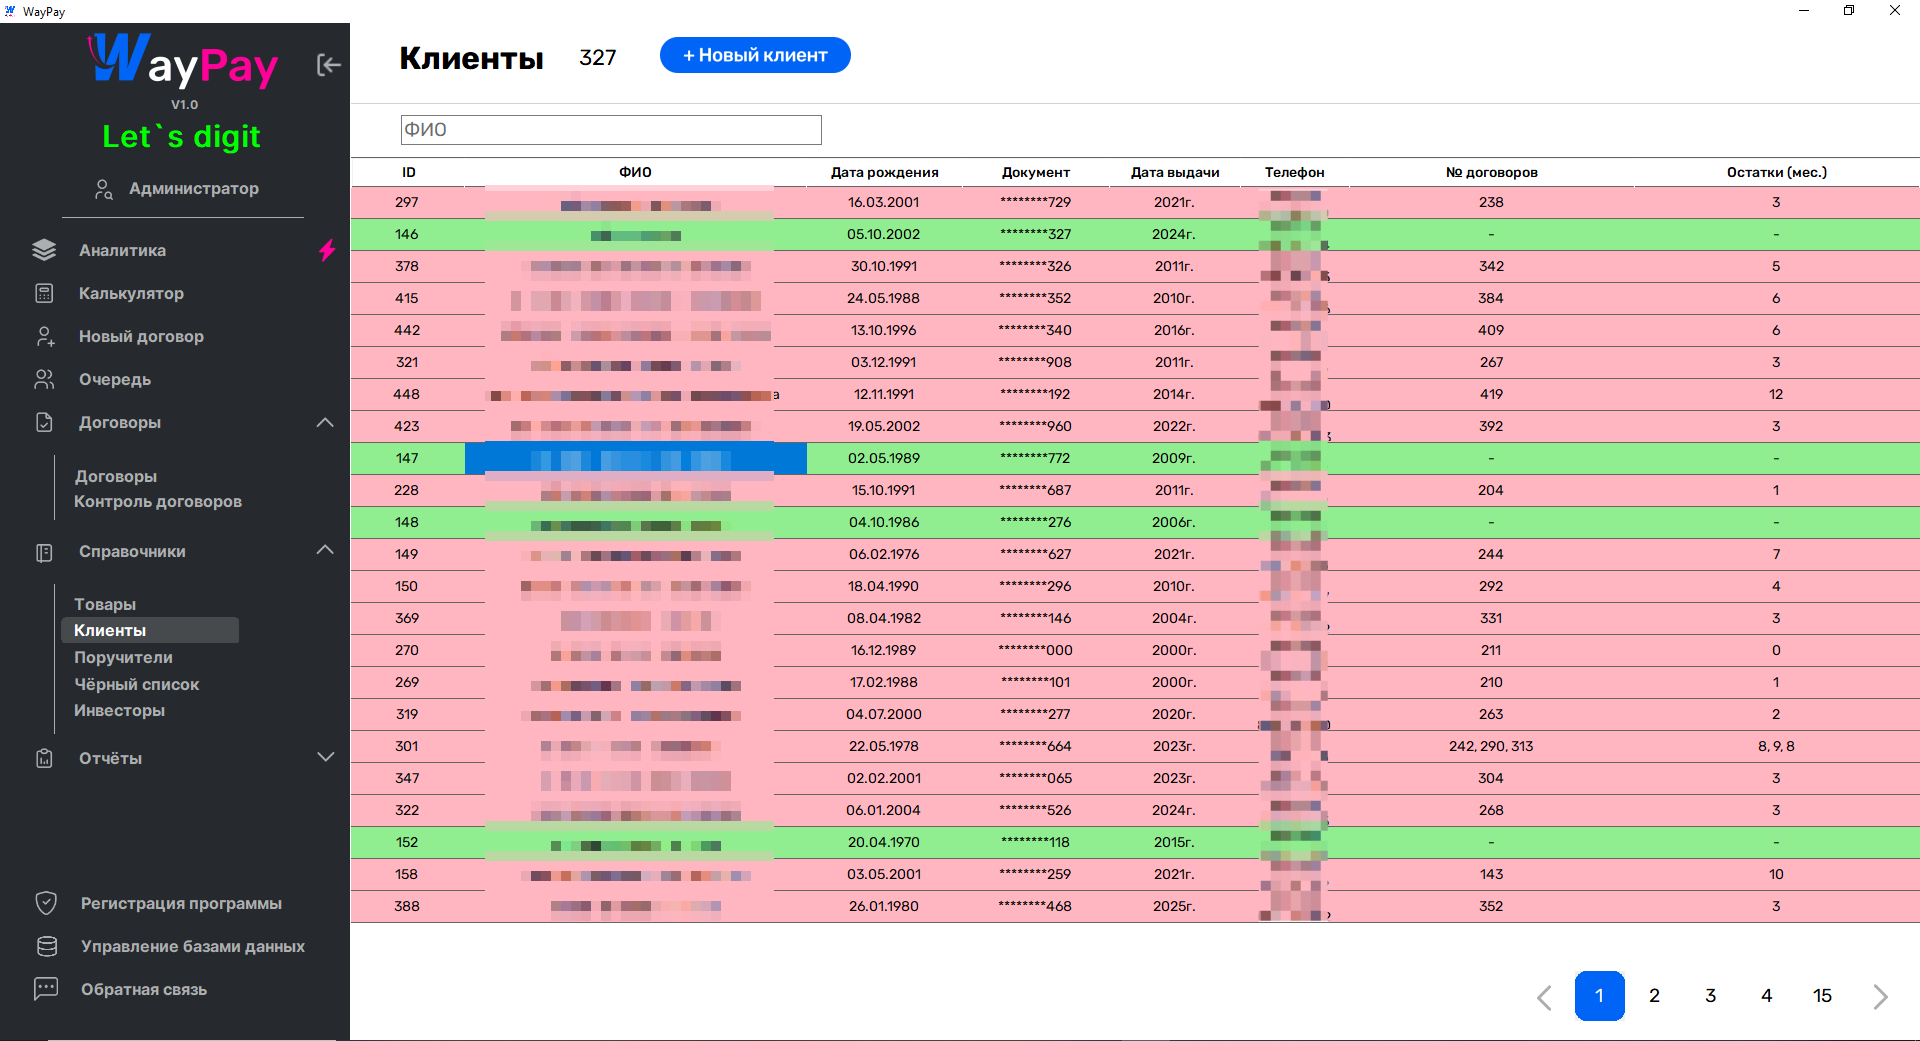Go to page 3
This screenshot has width=1920, height=1041.
pyautogui.click(x=1710, y=996)
